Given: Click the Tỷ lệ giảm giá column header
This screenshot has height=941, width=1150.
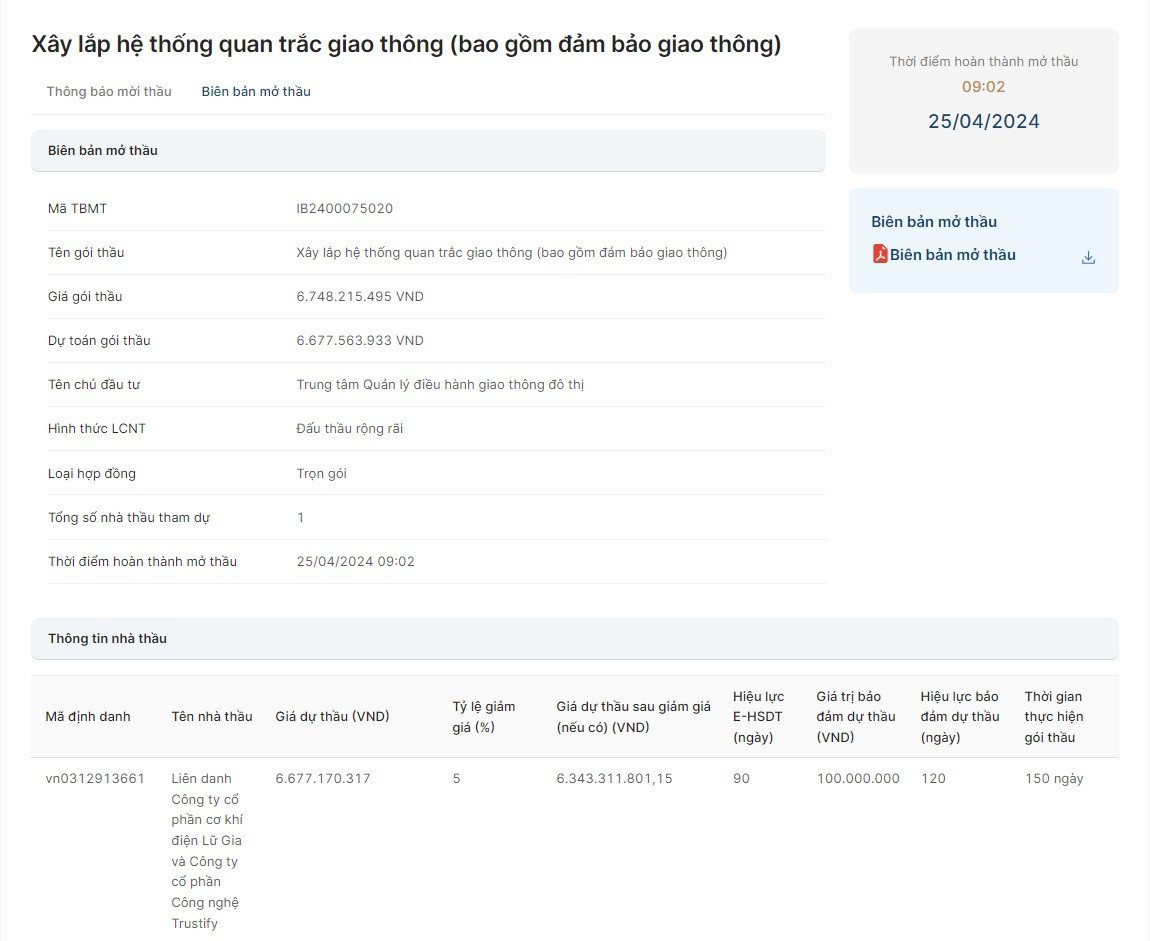Looking at the screenshot, I should [x=484, y=717].
